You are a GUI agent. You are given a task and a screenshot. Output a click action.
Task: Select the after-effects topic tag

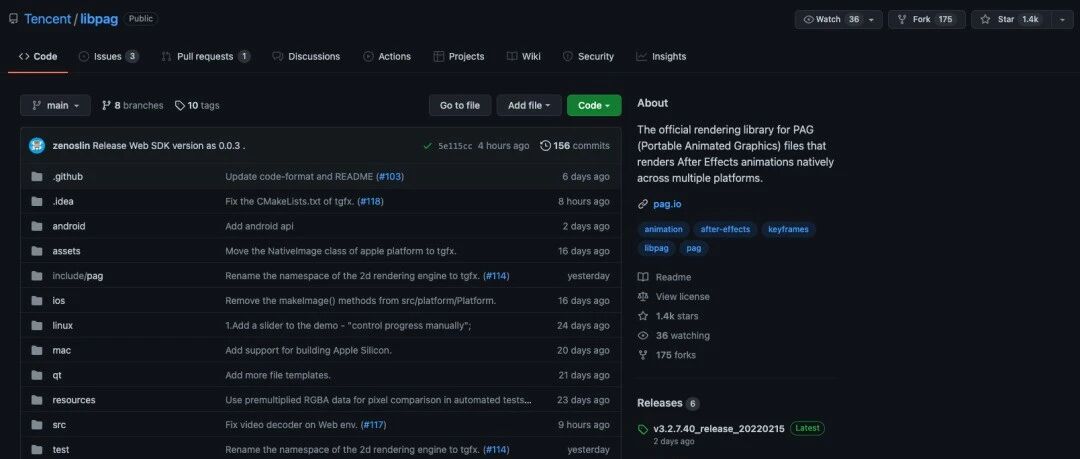pyautogui.click(x=725, y=229)
